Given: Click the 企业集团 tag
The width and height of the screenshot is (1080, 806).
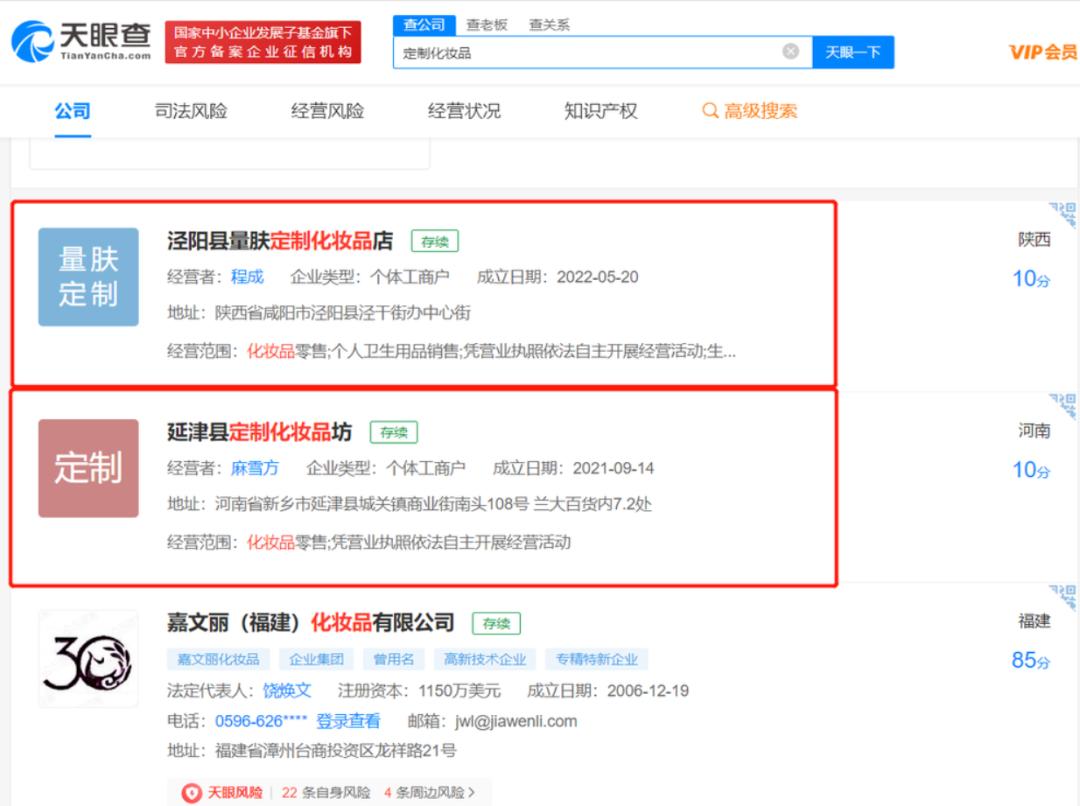Looking at the screenshot, I should pos(316,659).
